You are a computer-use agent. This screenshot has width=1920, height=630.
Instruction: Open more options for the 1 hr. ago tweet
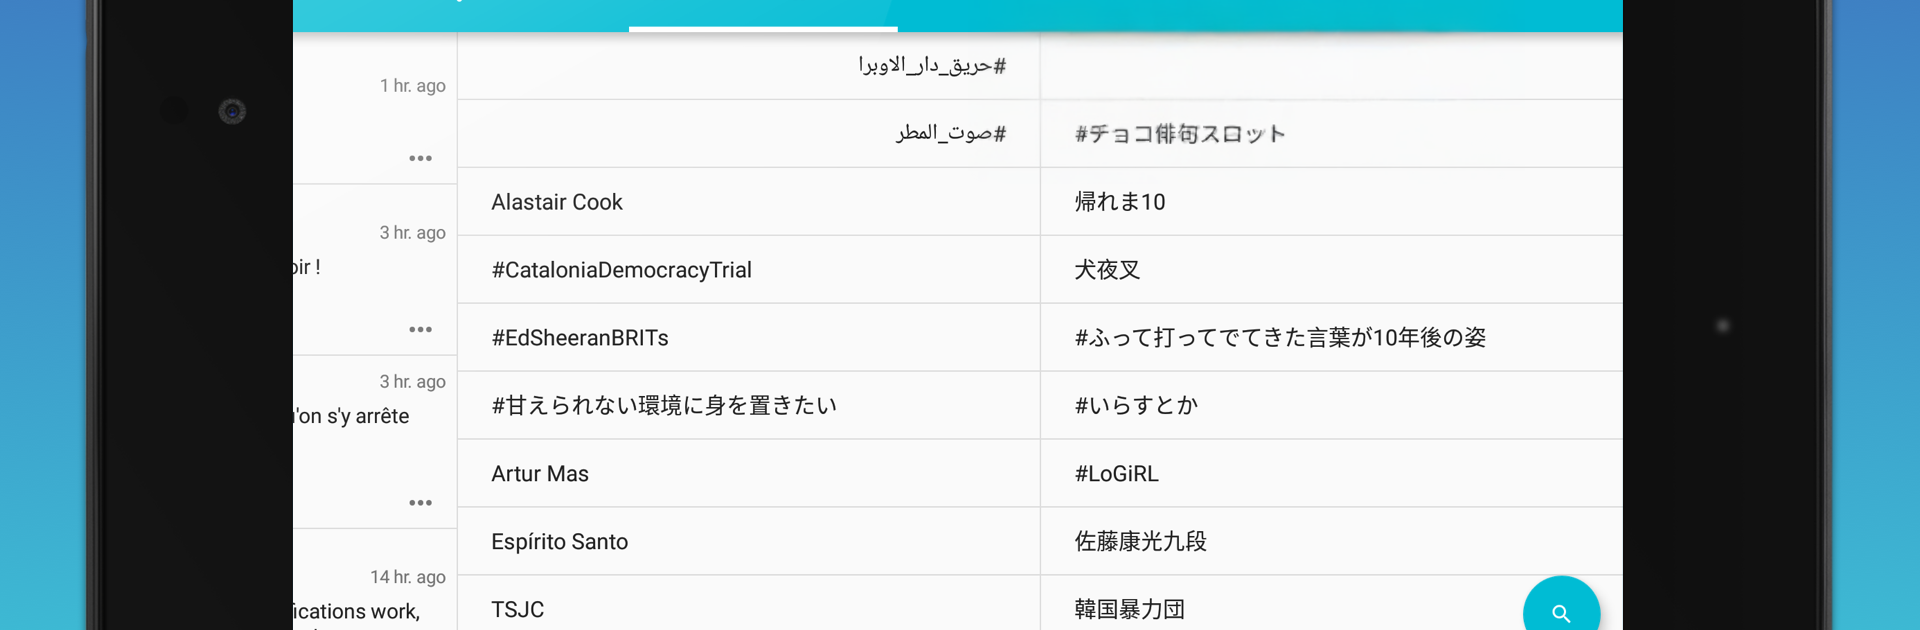420,158
